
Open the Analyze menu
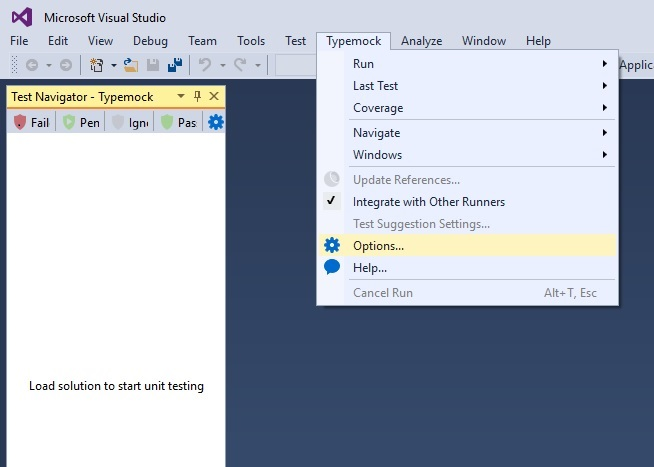(421, 41)
